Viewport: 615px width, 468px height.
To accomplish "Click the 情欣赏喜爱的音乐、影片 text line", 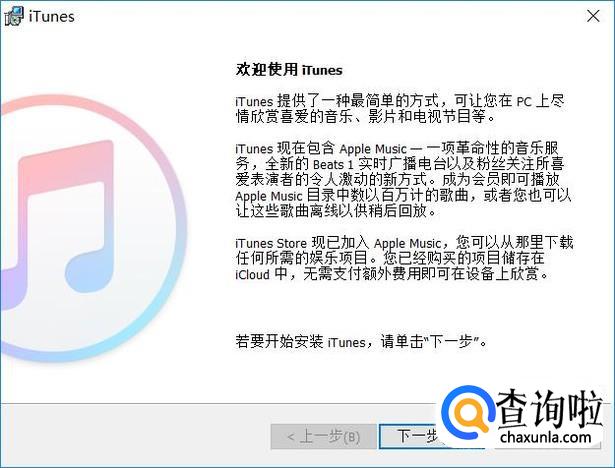I will tap(365, 117).
